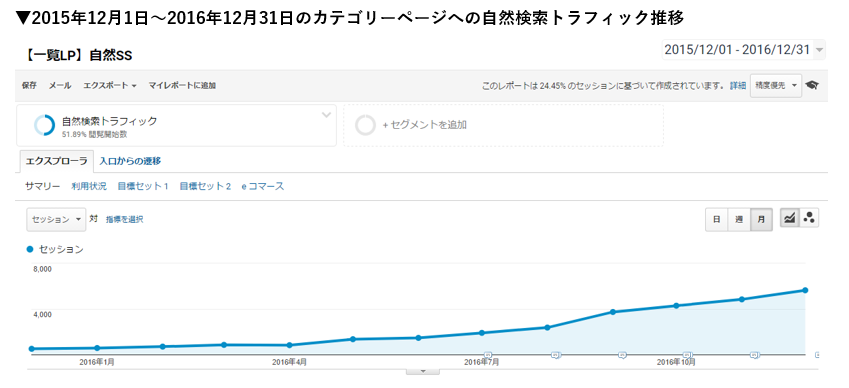The height and width of the screenshot is (388, 849).
Task: Select the e コマース sub-tab
Action: tap(263, 186)
